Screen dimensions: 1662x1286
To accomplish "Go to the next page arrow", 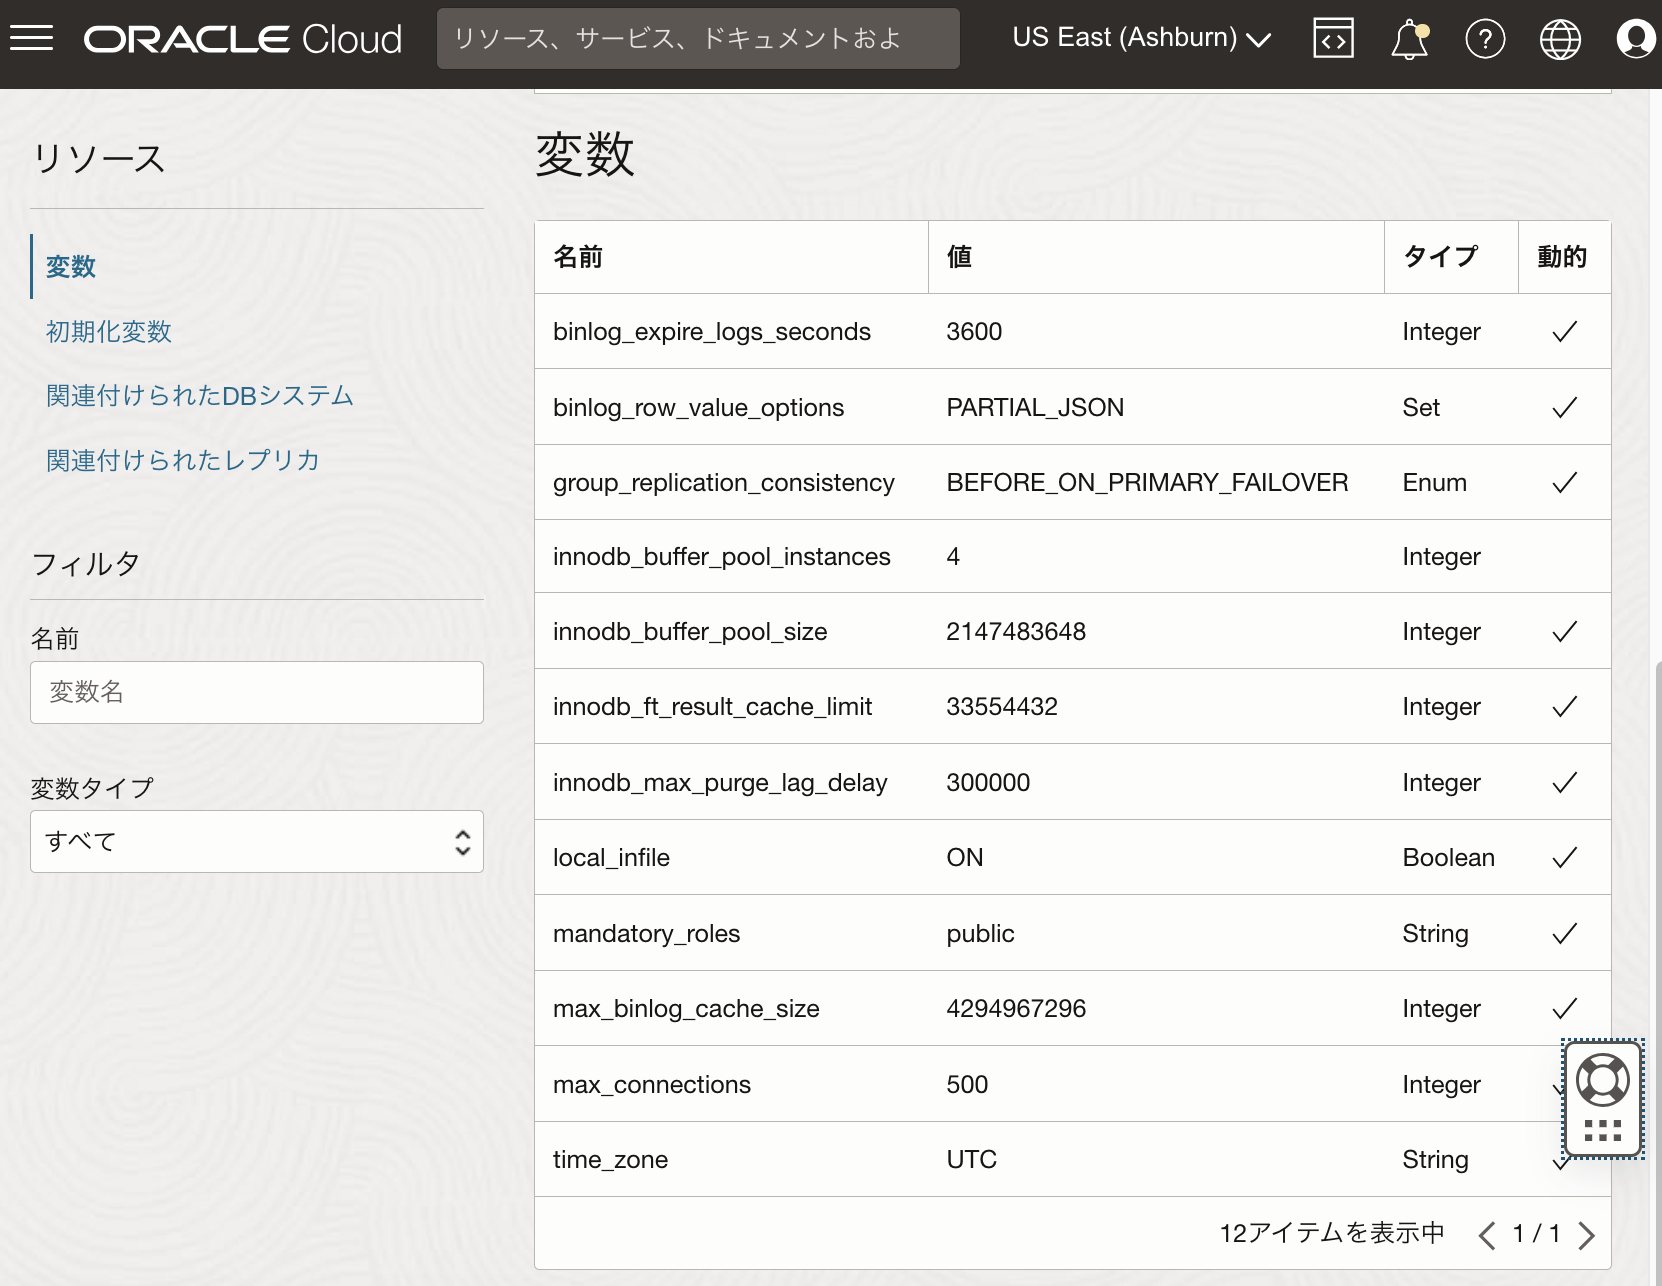I will pyautogui.click(x=1586, y=1235).
